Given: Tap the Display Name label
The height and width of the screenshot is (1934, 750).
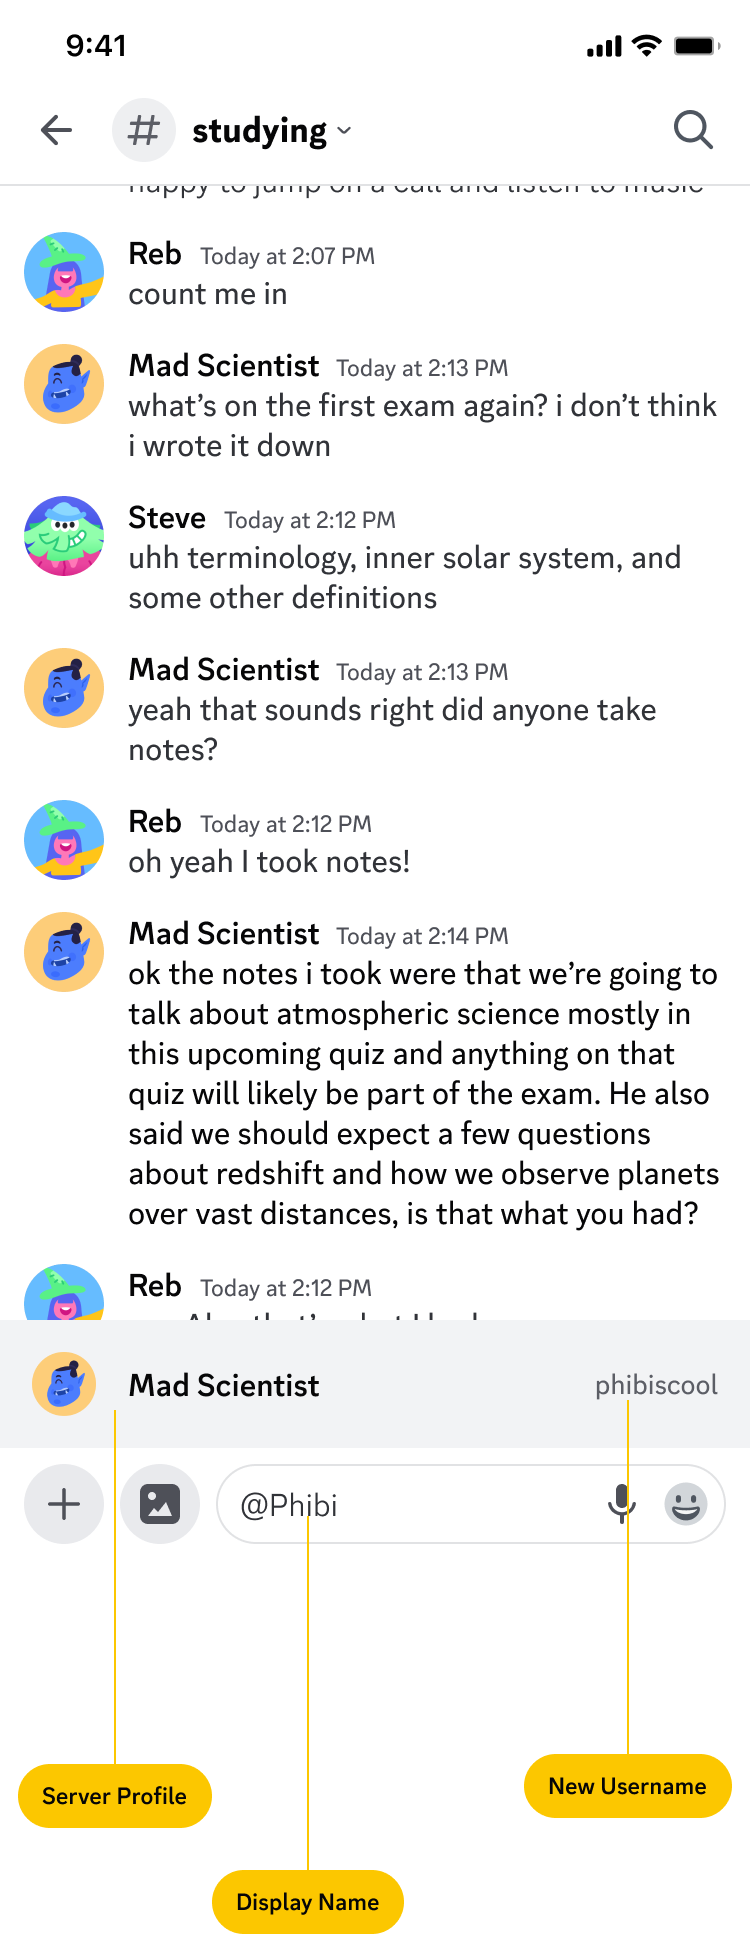Looking at the screenshot, I should 307,1902.
